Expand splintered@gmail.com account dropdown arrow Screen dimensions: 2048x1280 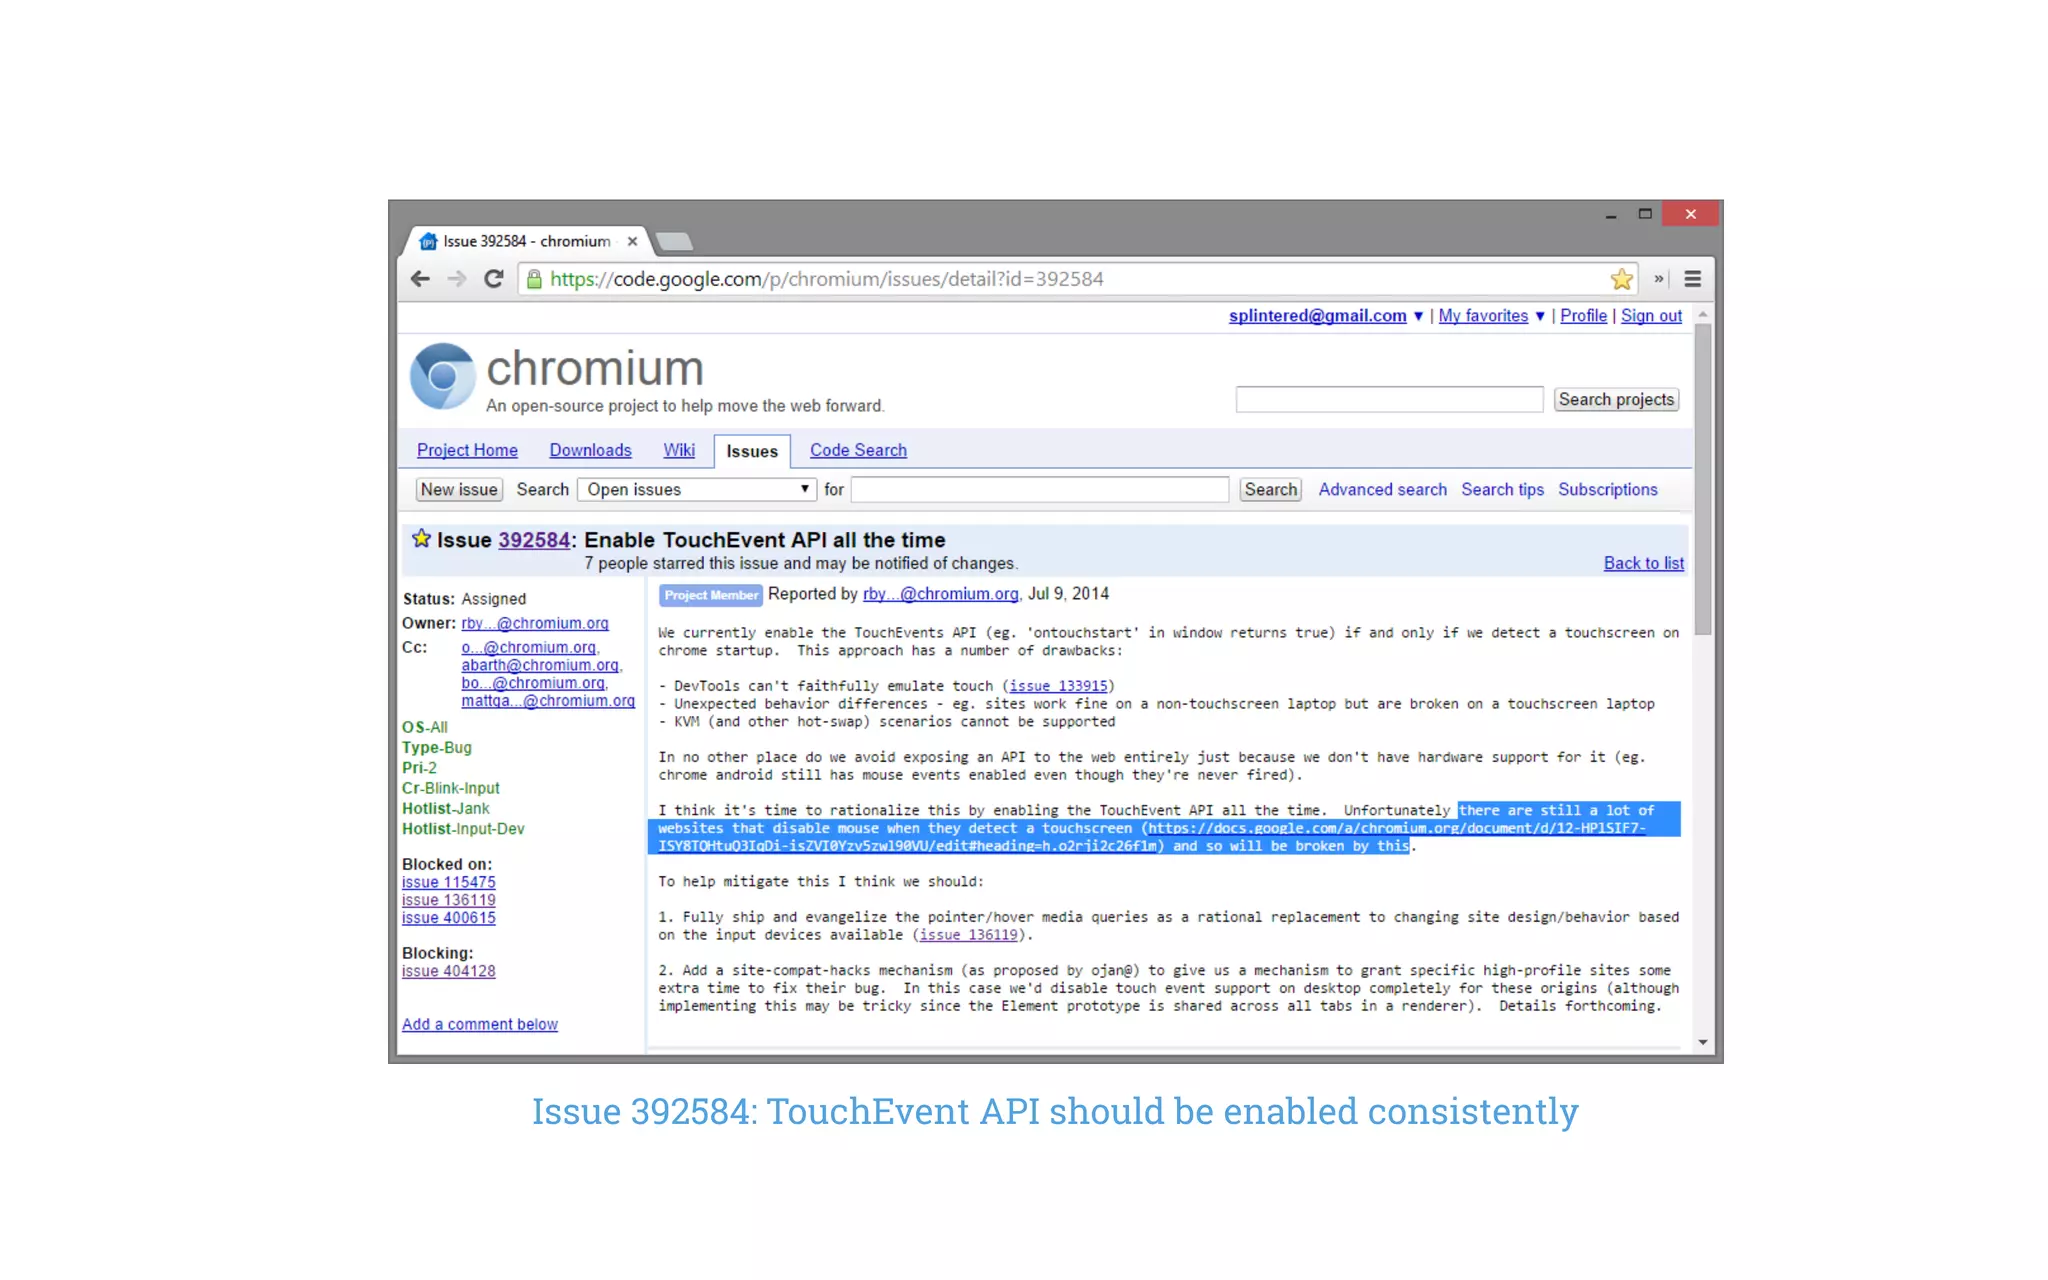click(1418, 316)
